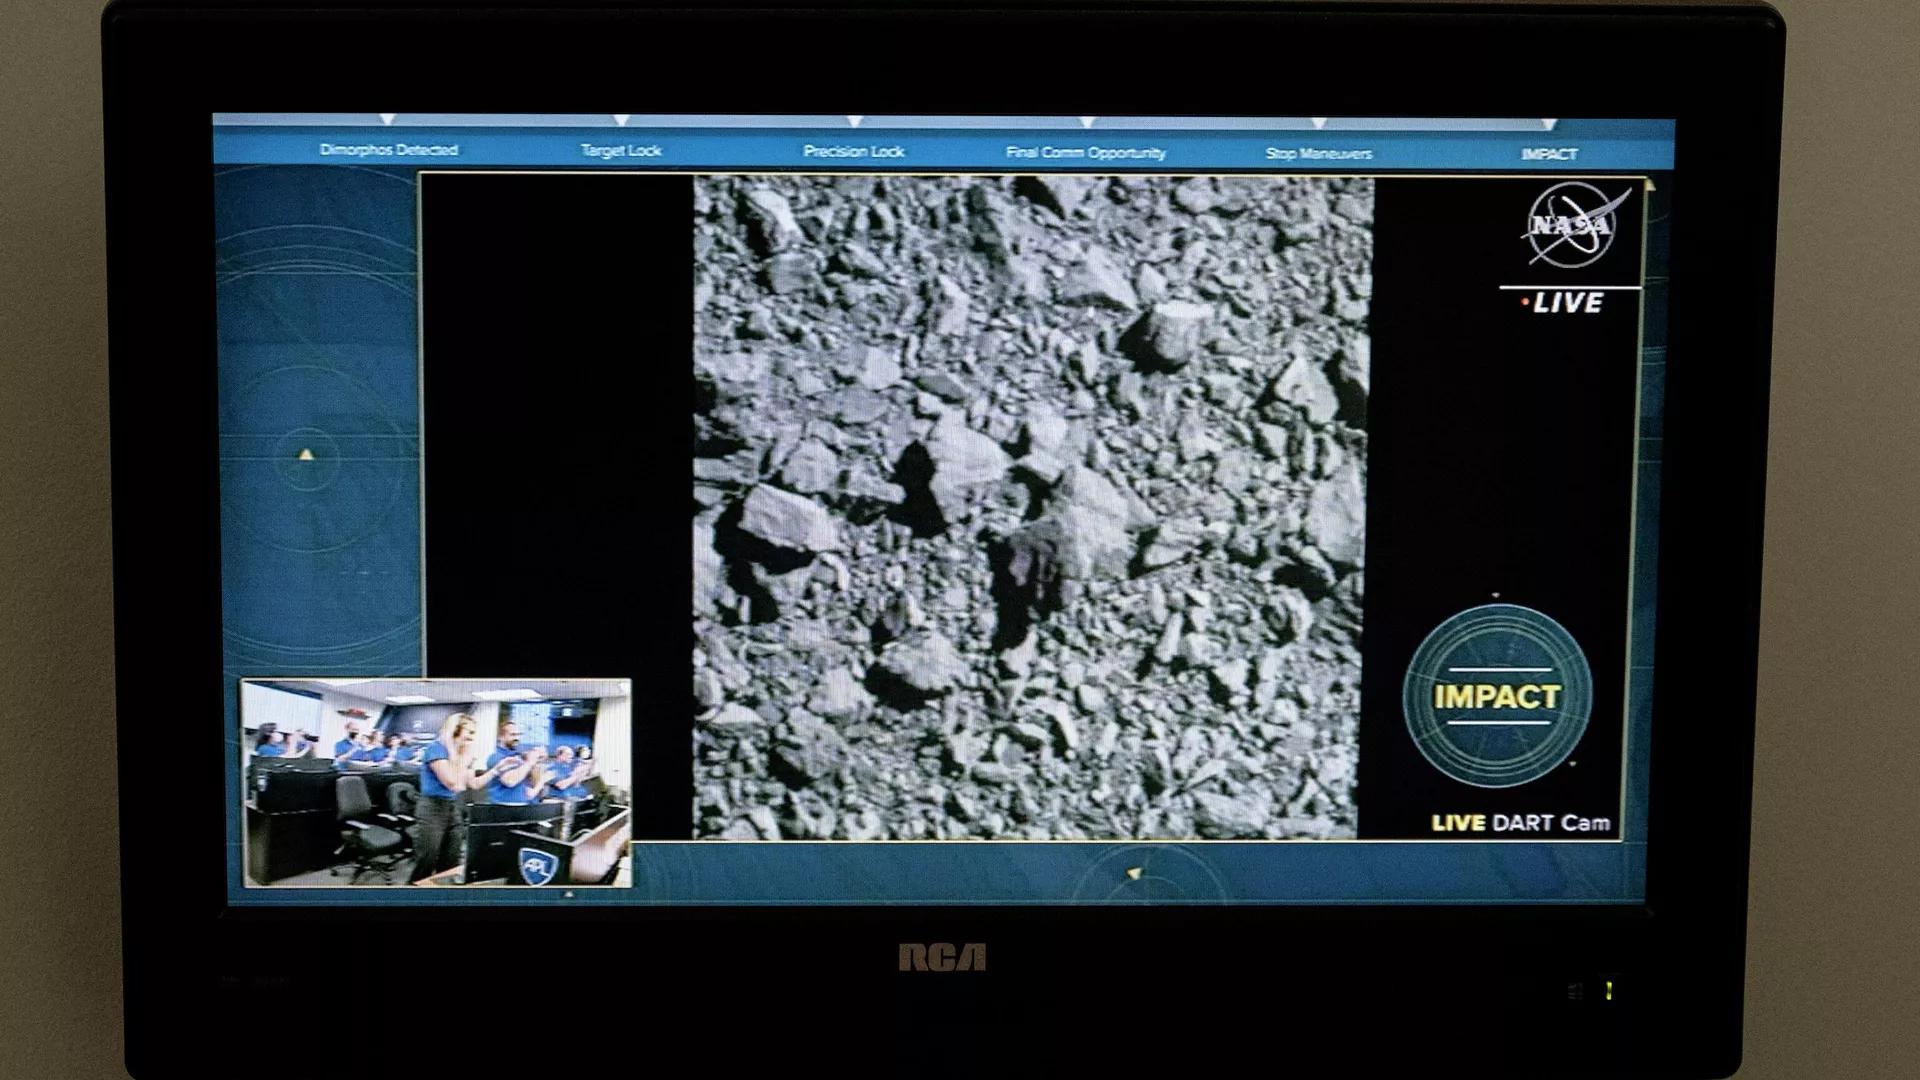Click the red LIVE indicator under NASA logo

[x=1563, y=303]
